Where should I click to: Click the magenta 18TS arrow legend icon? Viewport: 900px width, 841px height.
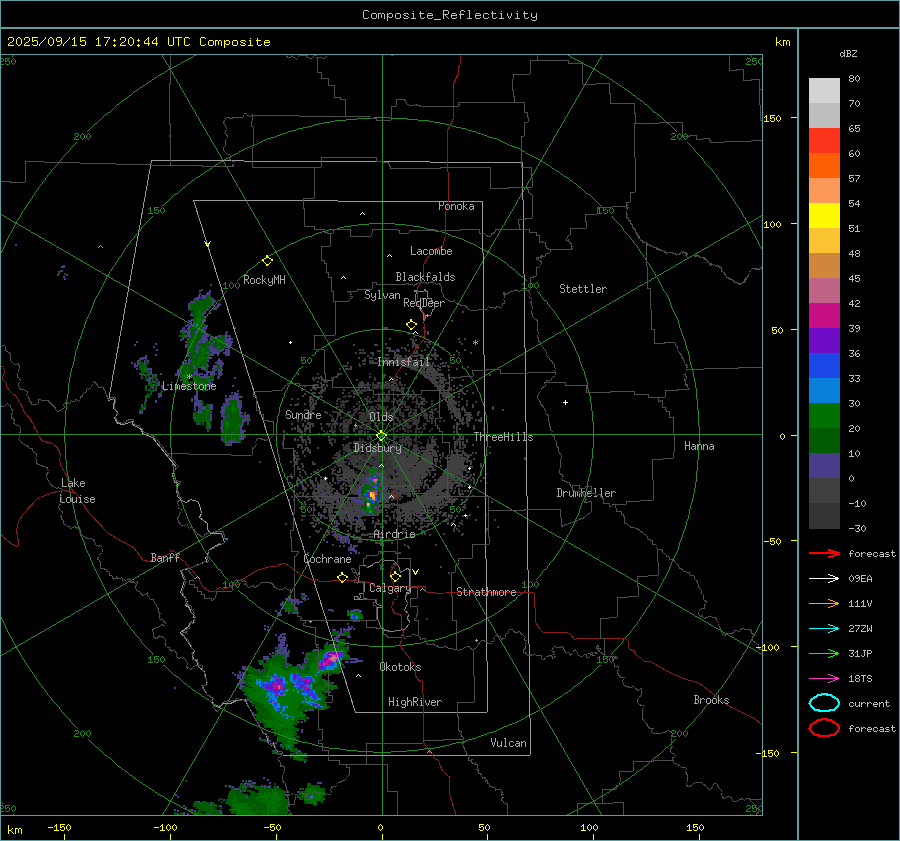click(824, 679)
